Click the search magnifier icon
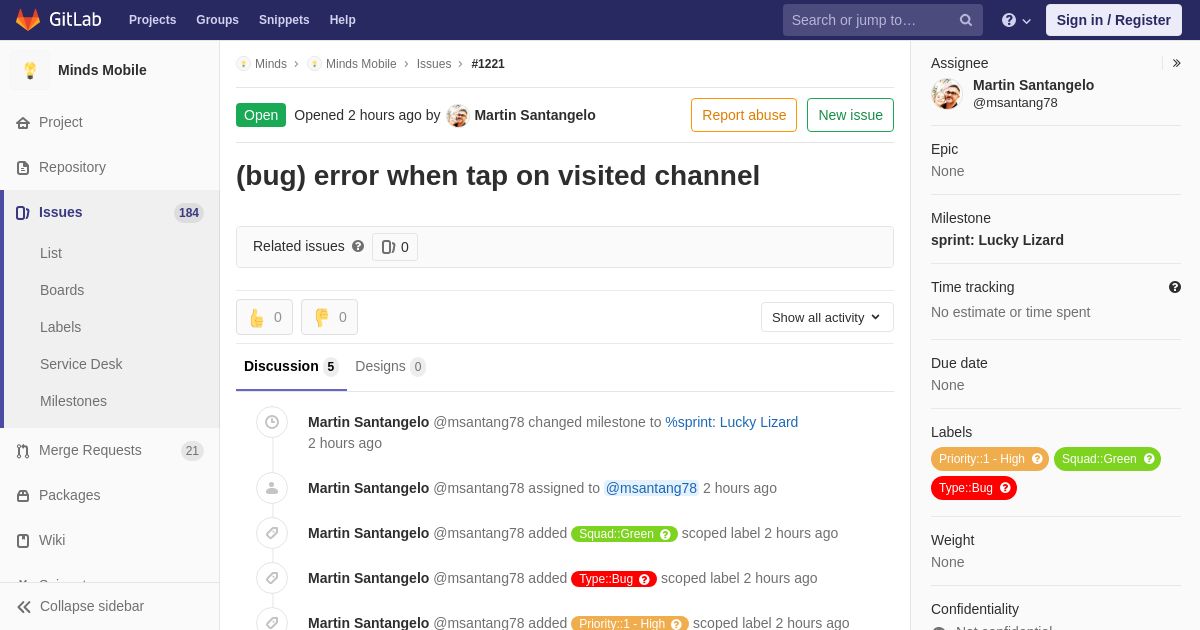Image resolution: width=1200 pixels, height=630 pixels. 966,20
